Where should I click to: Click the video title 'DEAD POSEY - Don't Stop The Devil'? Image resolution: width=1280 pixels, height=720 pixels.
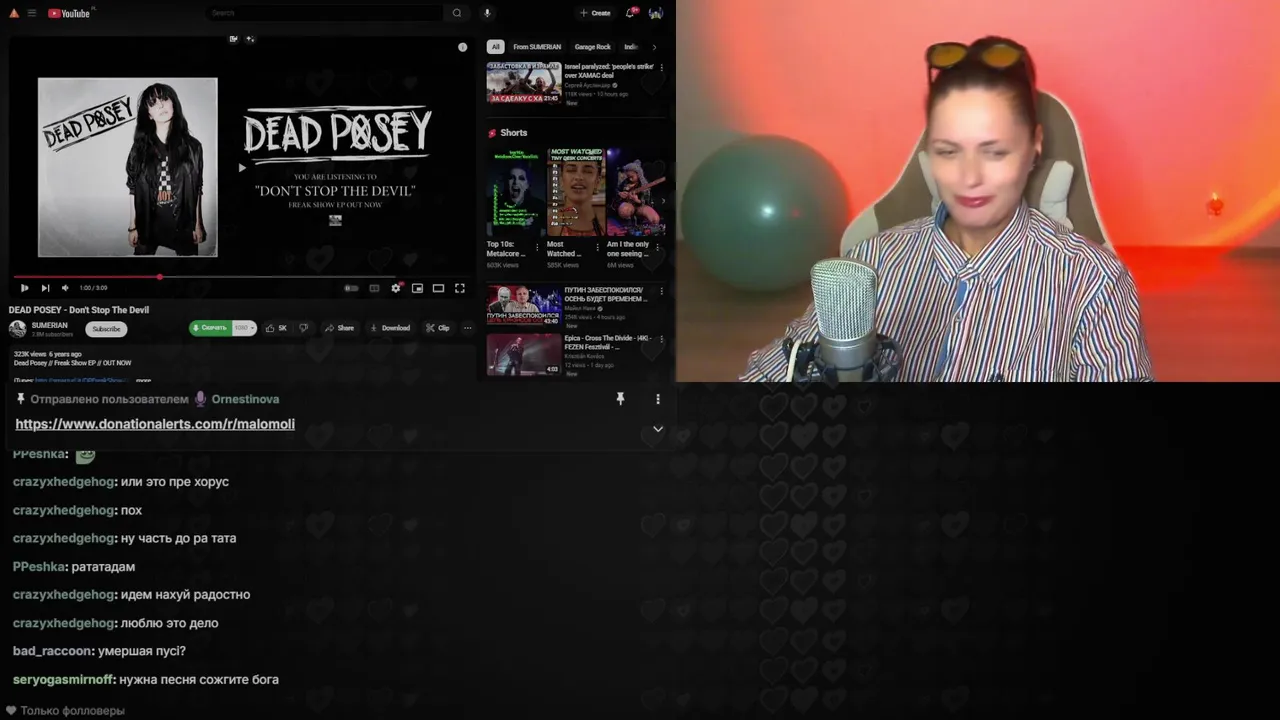point(79,310)
